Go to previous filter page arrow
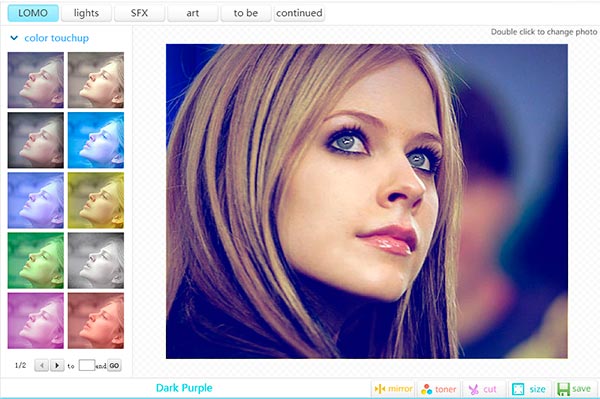600x399 pixels. point(41,365)
